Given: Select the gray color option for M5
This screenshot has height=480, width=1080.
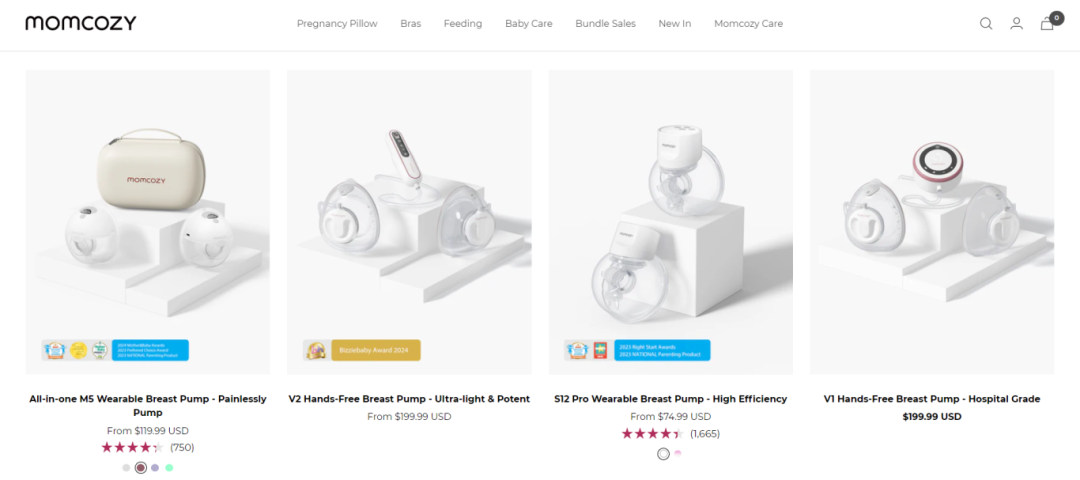Looking at the screenshot, I should click(126, 467).
